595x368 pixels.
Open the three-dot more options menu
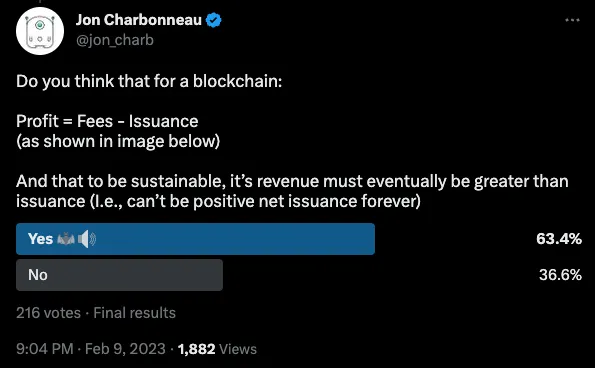[572, 20]
